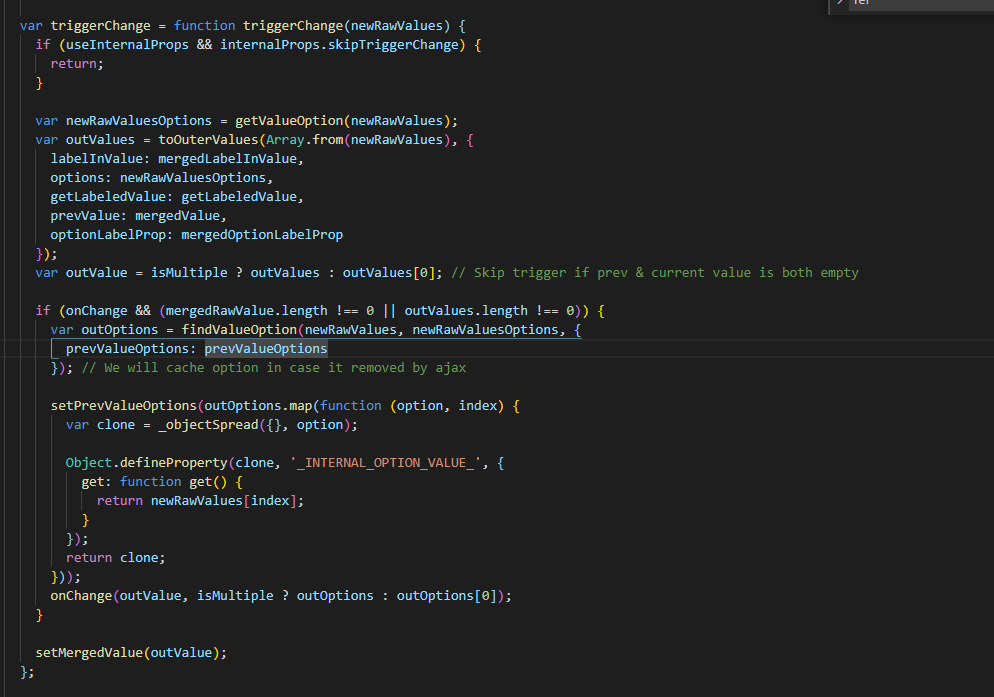Click the '_INTERNAL_OPTION_VALUE_' string literal
994x697 pixels.
coord(385,464)
